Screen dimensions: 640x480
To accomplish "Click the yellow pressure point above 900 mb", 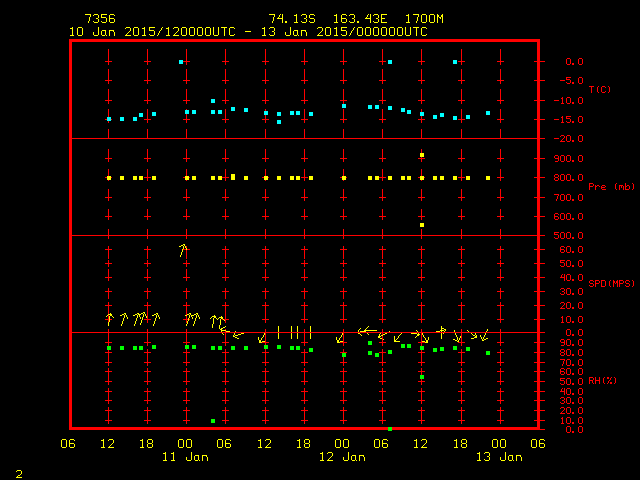I will click(422, 155).
